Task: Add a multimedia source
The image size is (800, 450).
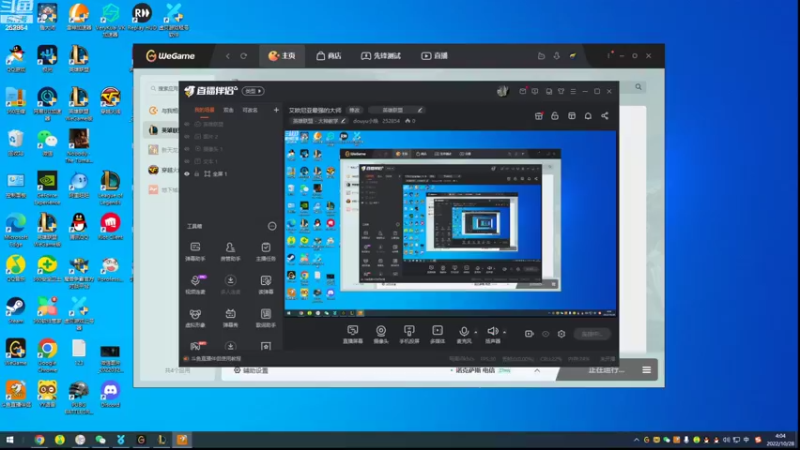Action: (x=437, y=334)
